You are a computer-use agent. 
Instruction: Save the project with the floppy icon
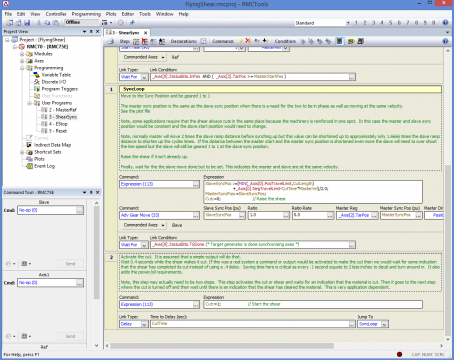27,23
